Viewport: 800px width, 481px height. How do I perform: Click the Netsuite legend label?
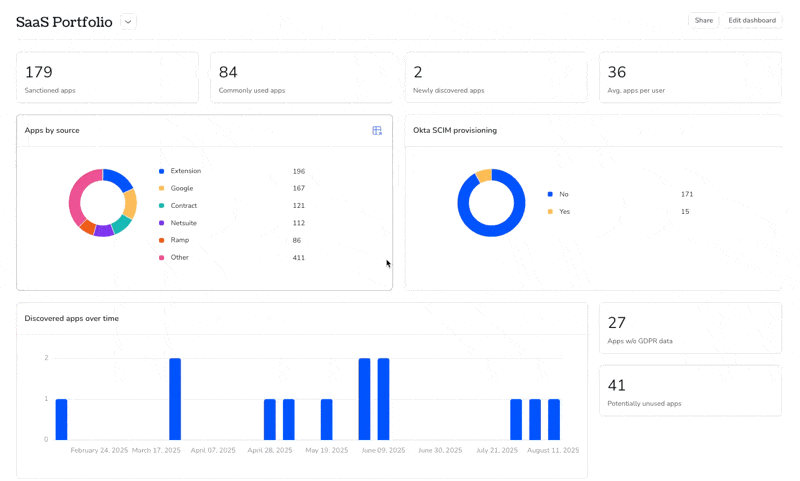coord(184,223)
